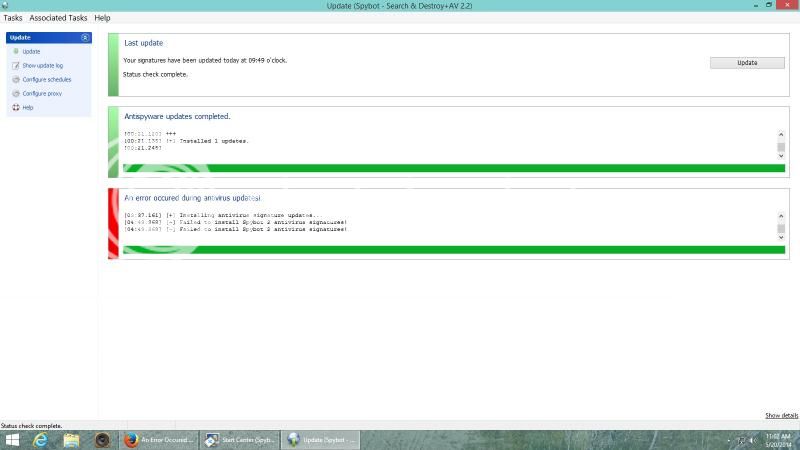The image size is (800, 450).
Task: Launch Internet Explorer from taskbar
Action: [41, 440]
